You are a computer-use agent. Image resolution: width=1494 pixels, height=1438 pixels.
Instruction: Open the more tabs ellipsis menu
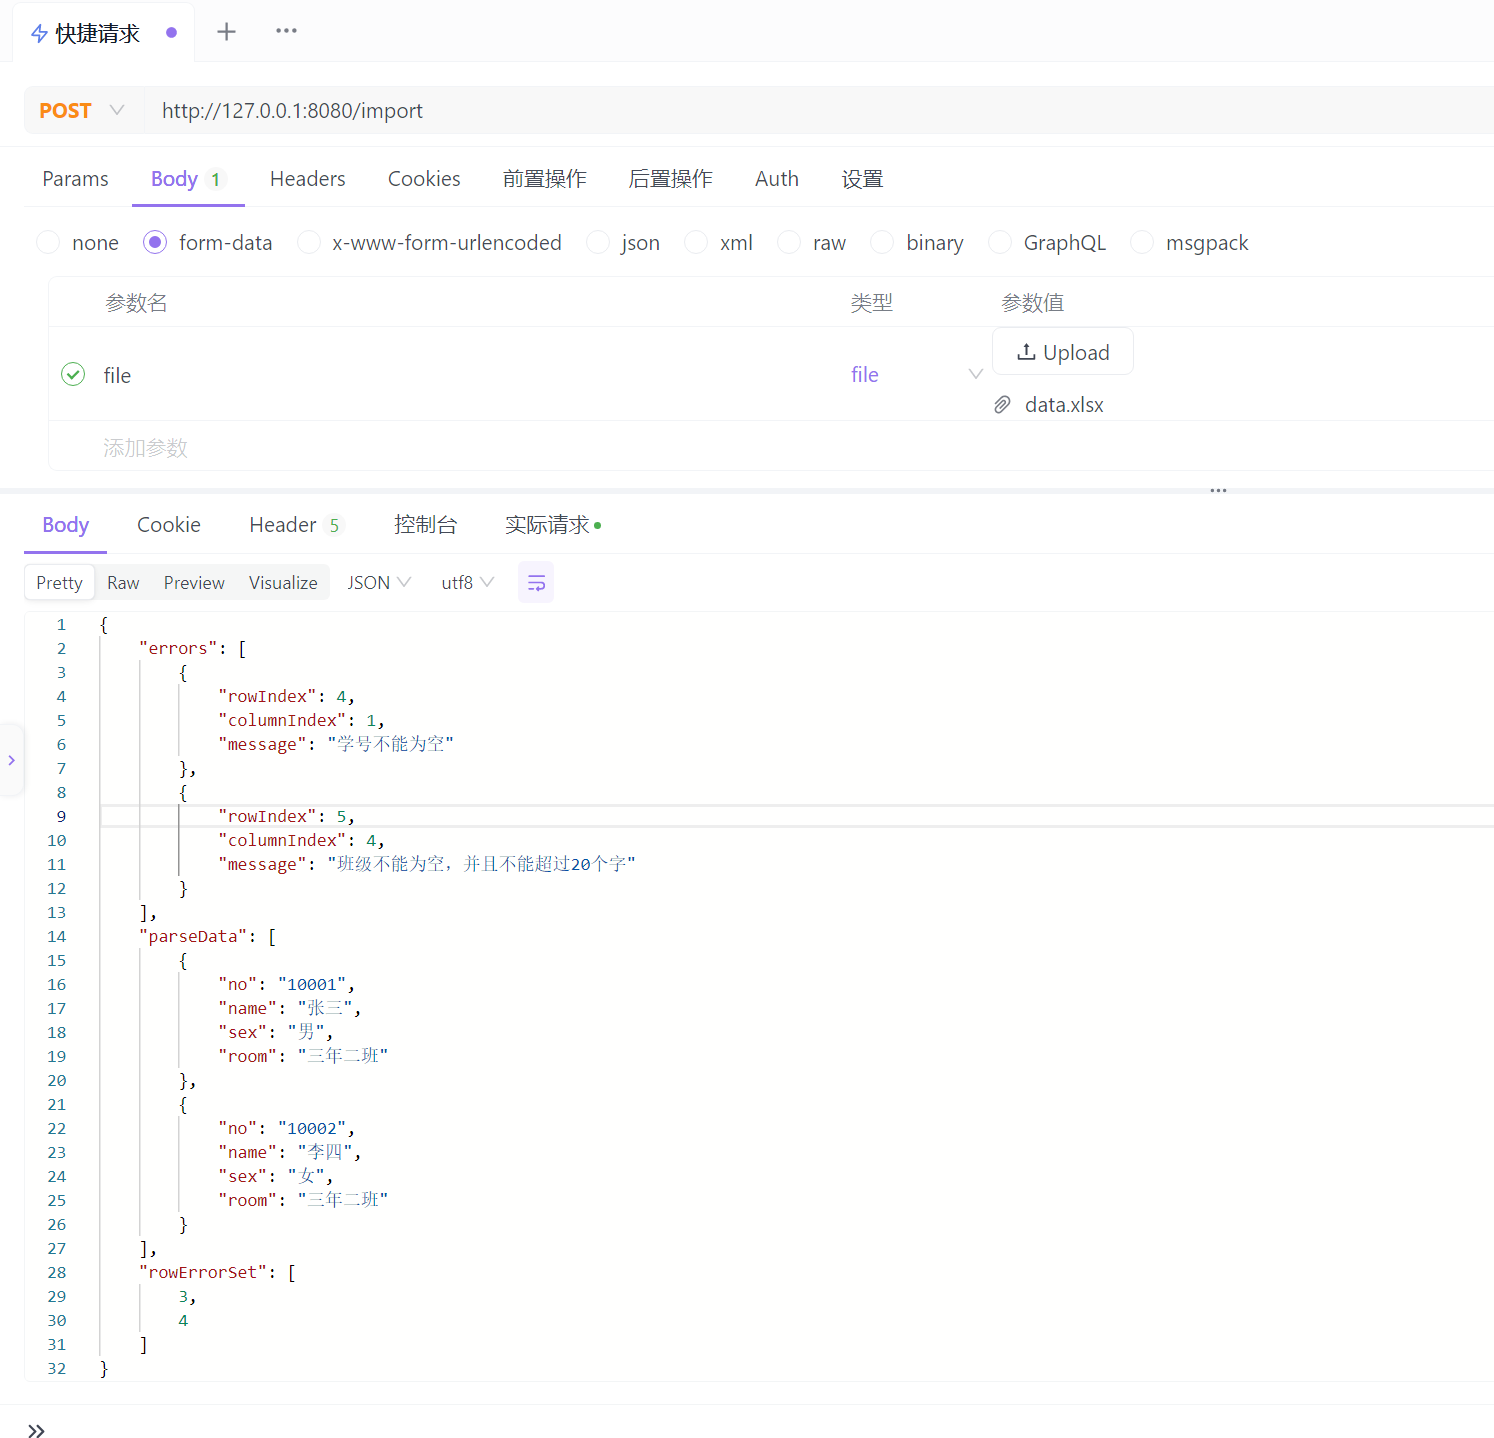287,31
